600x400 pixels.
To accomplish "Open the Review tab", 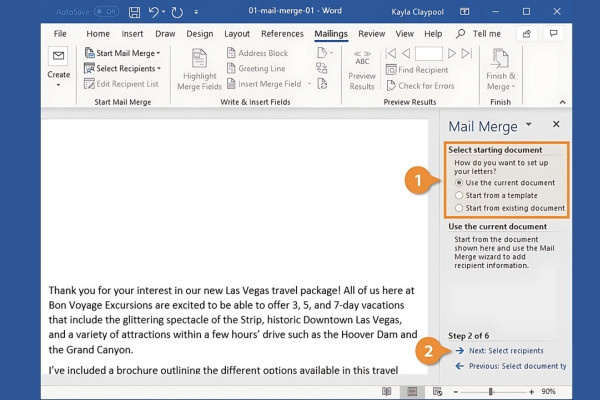I will point(372,34).
